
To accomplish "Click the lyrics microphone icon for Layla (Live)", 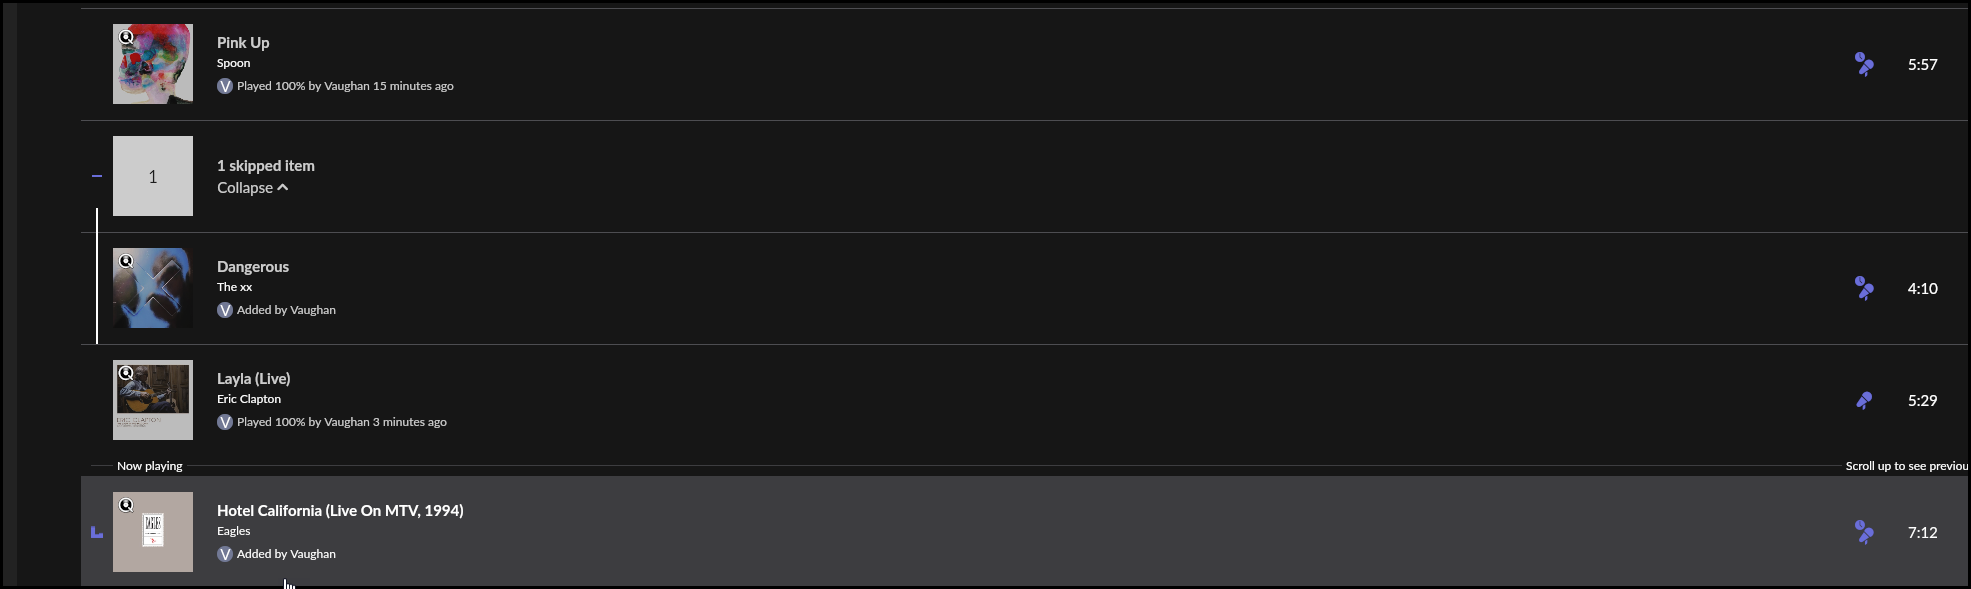I will (x=1864, y=400).
